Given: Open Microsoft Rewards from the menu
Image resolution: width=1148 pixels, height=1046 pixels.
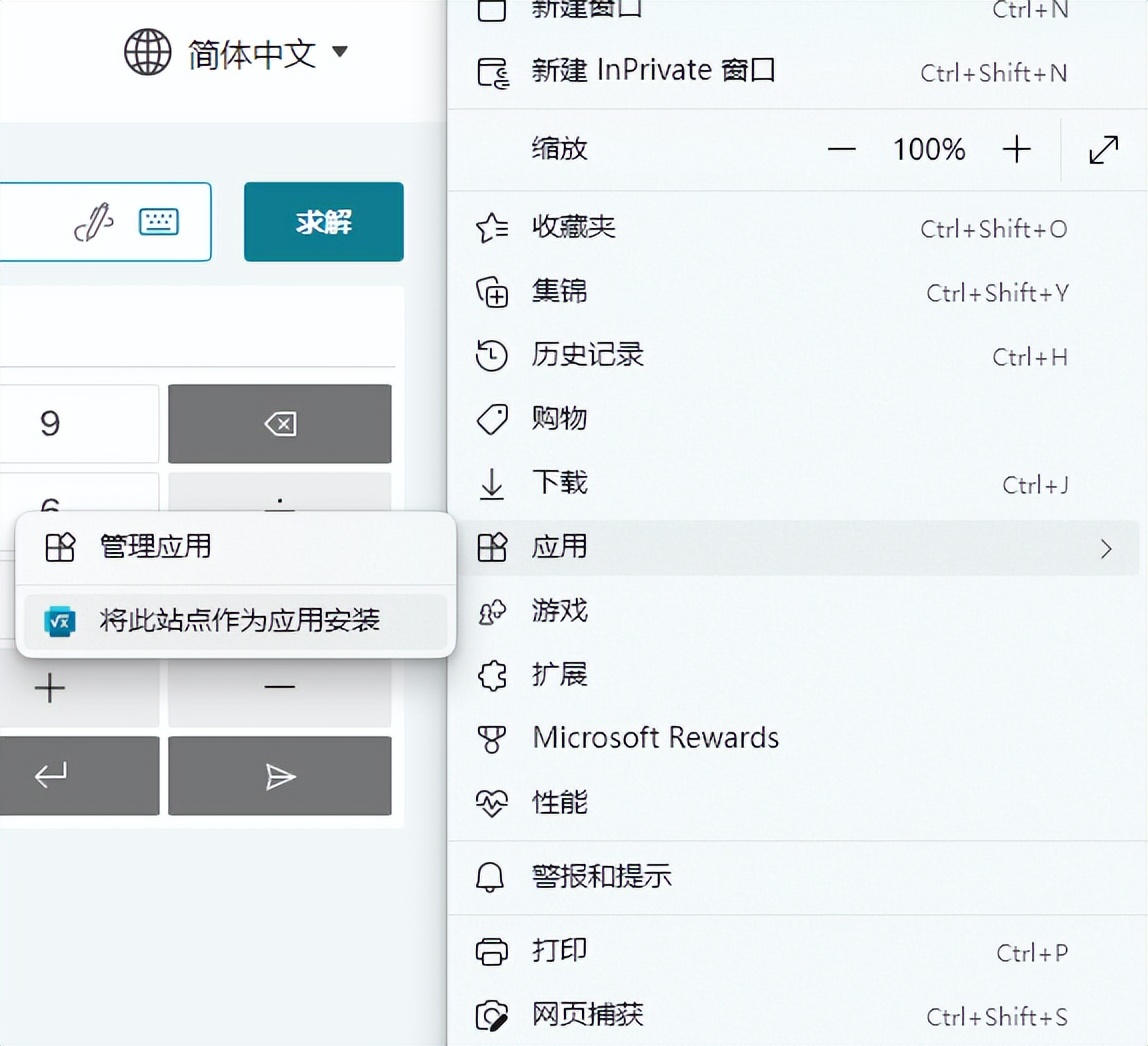Looking at the screenshot, I should pos(657,738).
